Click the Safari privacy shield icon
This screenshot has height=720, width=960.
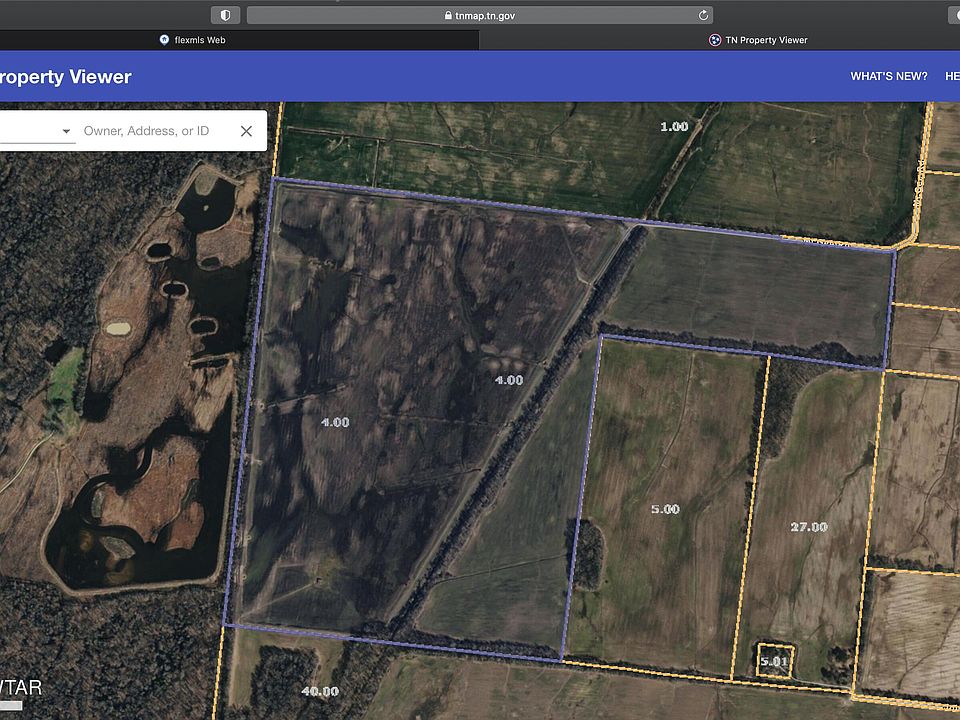point(225,15)
